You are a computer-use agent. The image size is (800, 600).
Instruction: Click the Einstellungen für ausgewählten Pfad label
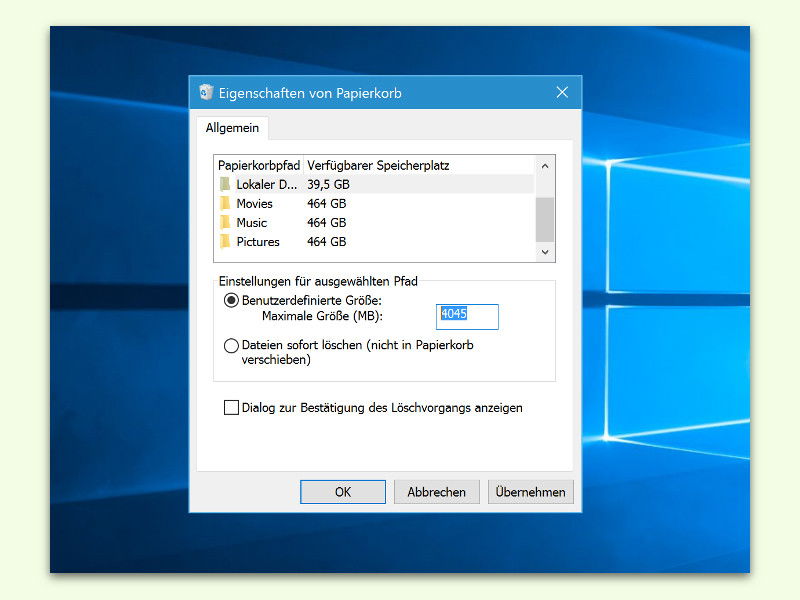(318, 281)
